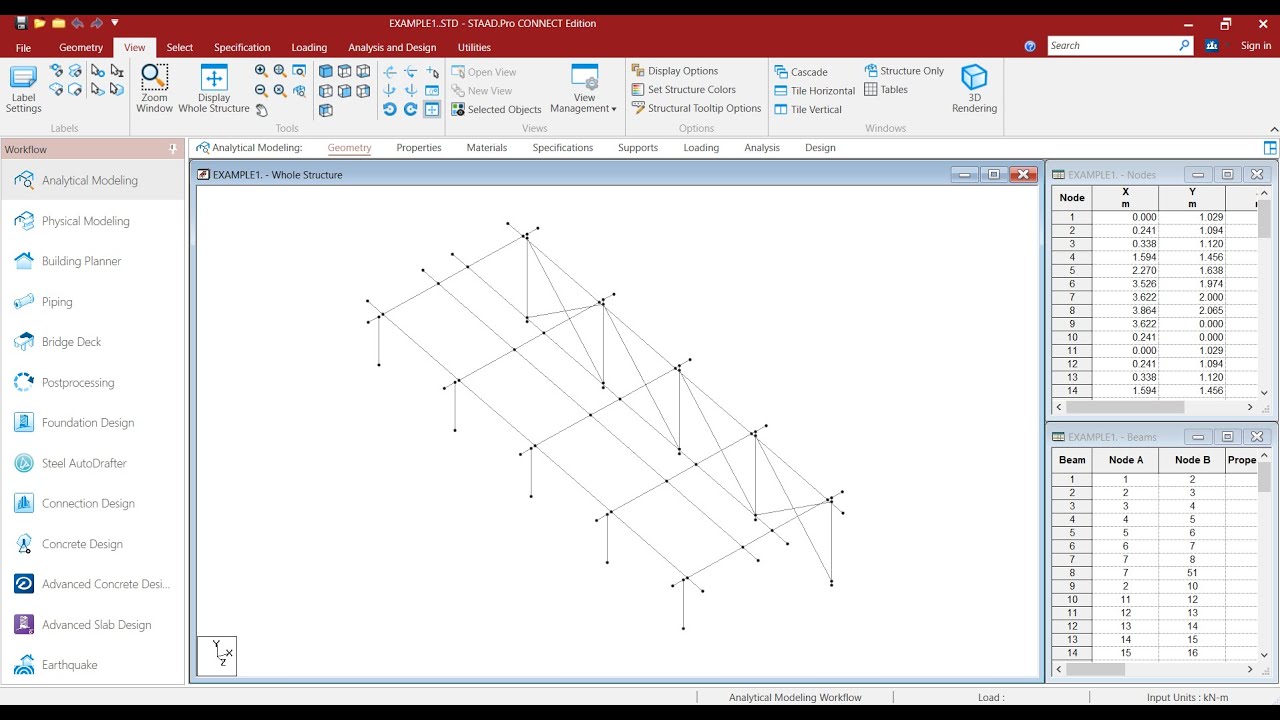Image resolution: width=1280 pixels, height=720 pixels.
Task: Click Tile Horizontal
Action: coord(815,91)
